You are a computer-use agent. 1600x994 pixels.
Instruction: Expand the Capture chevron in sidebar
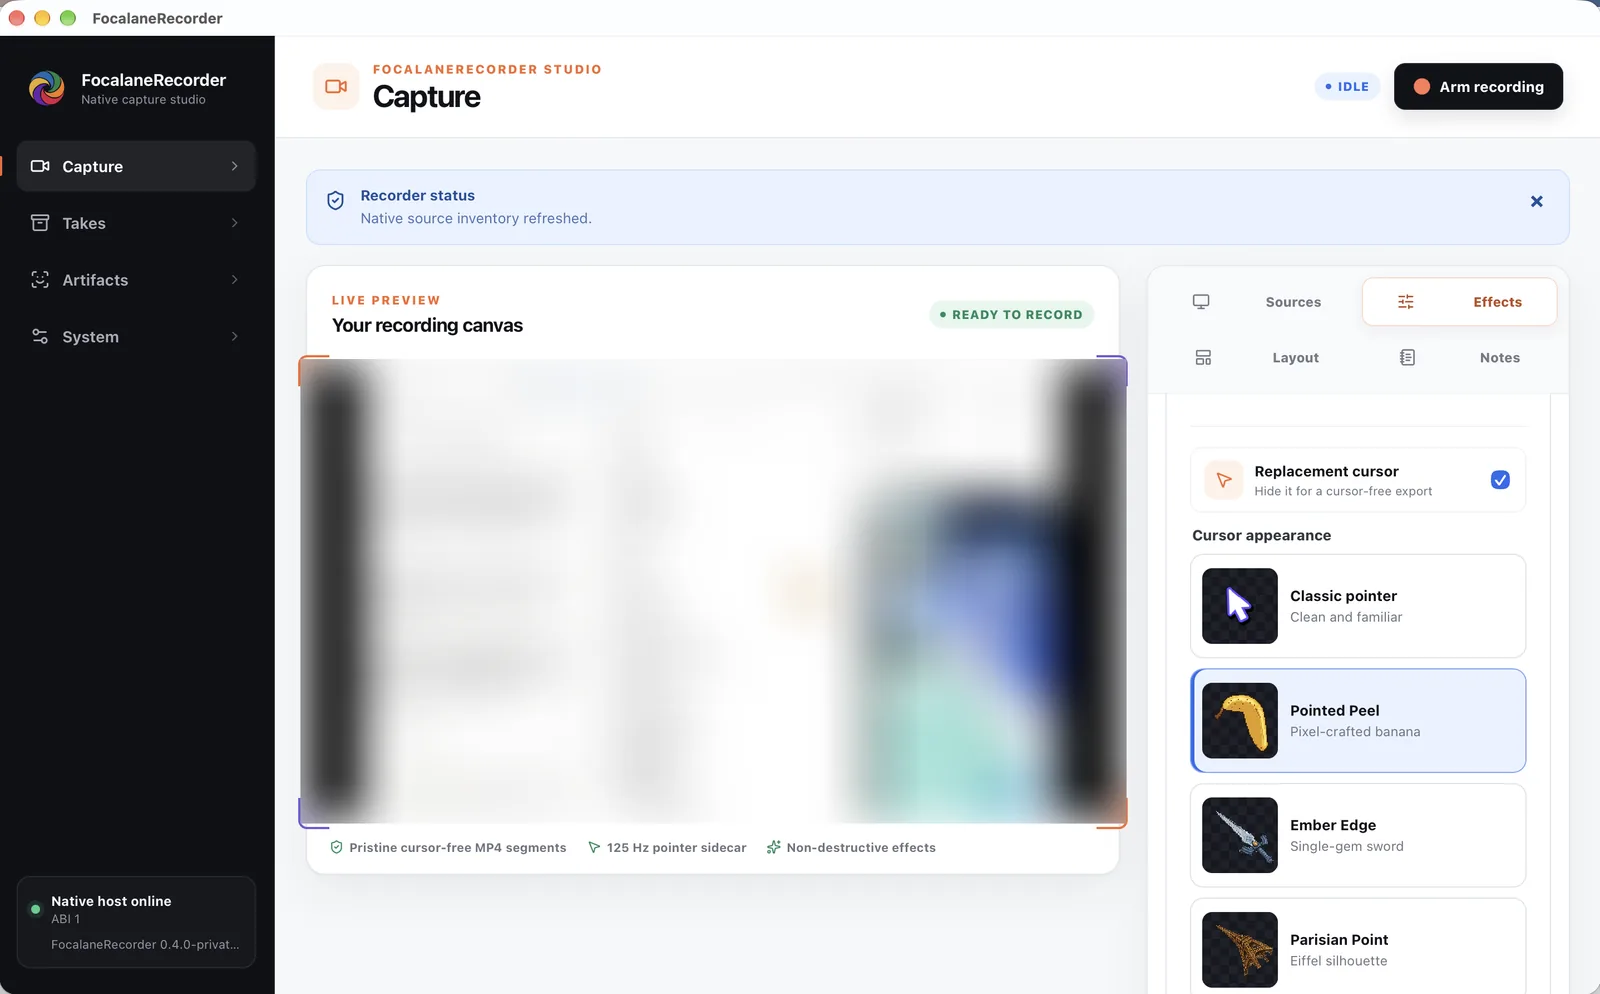pos(235,166)
